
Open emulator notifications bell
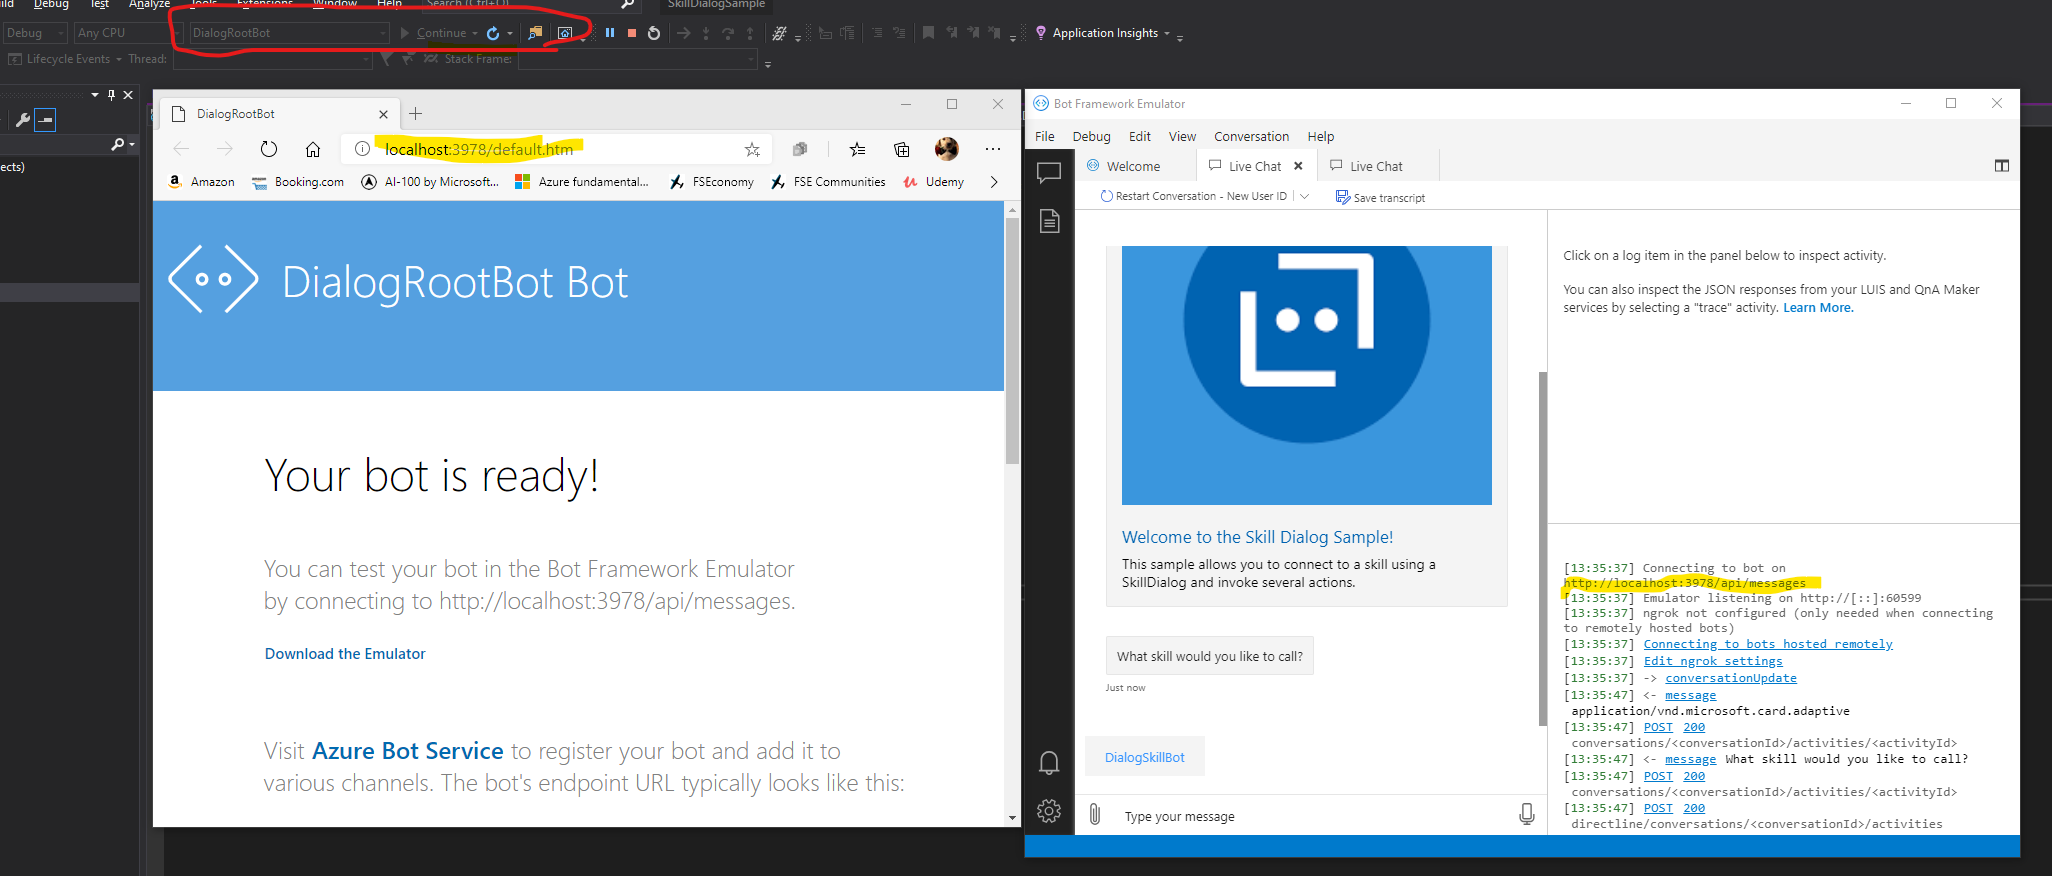pyautogui.click(x=1049, y=763)
